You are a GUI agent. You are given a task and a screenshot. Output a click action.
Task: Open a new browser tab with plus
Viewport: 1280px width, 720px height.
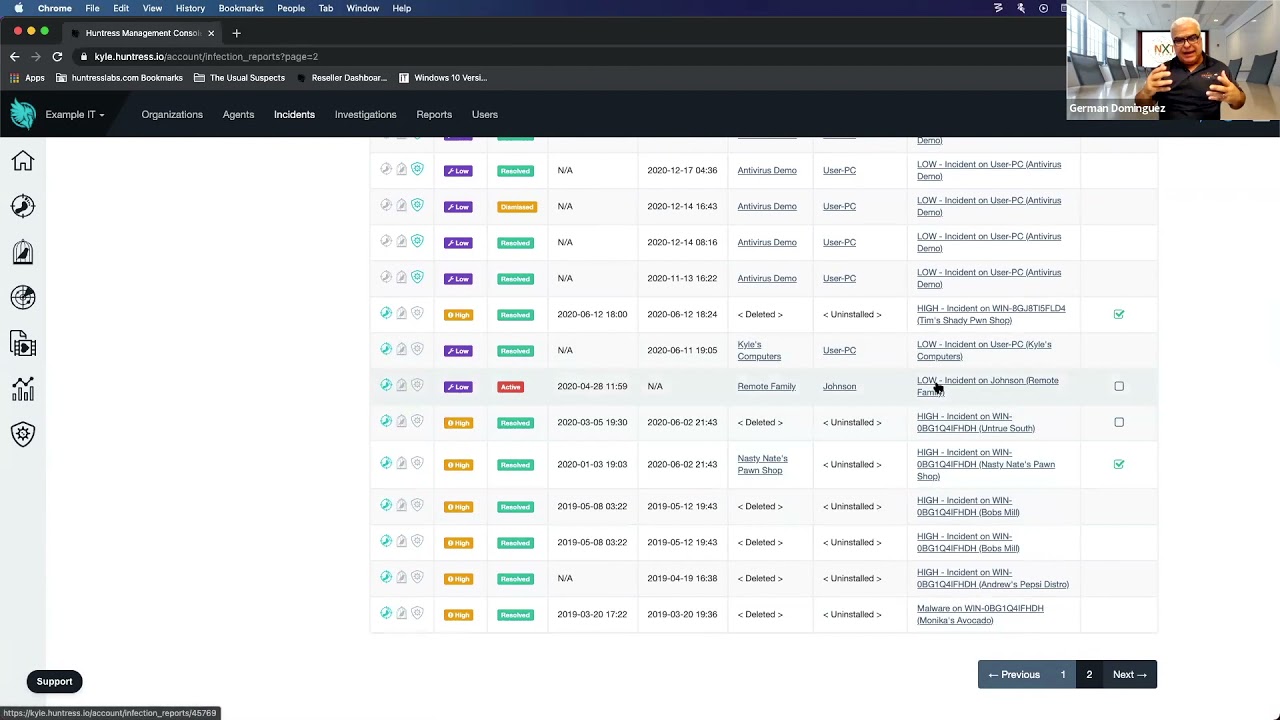[236, 33]
